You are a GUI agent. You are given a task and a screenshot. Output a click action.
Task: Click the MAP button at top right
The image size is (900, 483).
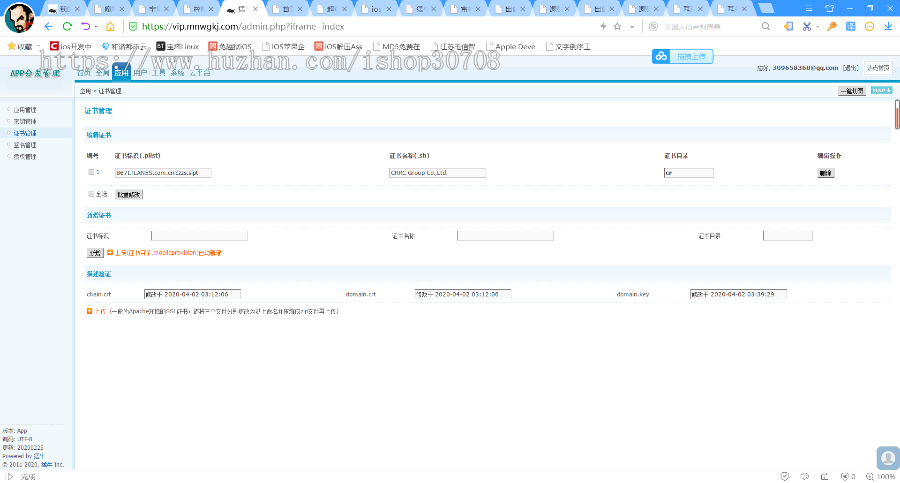click(x=882, y=90)
